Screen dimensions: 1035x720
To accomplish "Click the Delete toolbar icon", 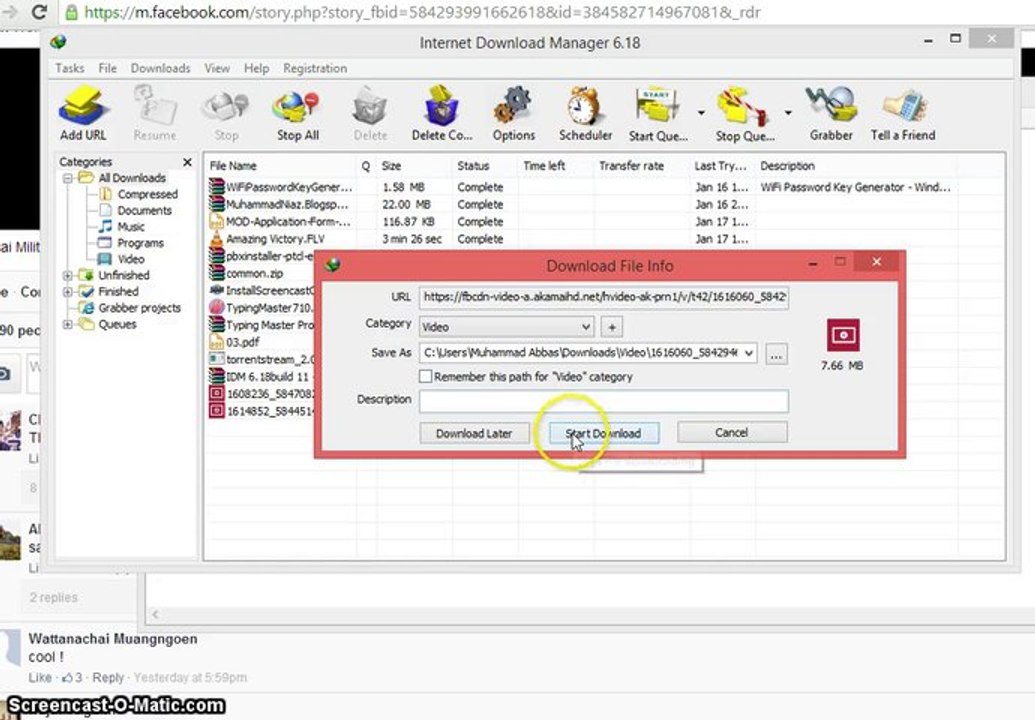I will tap(370, 112).
